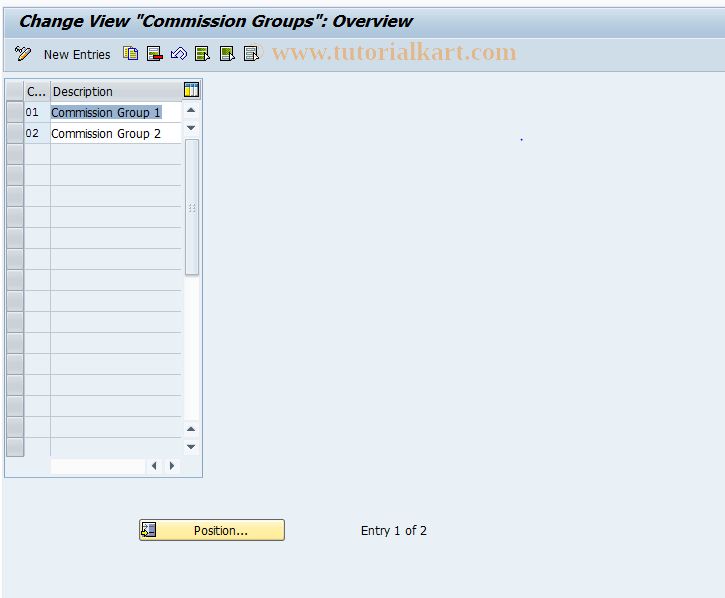Click the horizontal scroll-left arrow
This screenshot has width=725, height=598.
(154, 466)
